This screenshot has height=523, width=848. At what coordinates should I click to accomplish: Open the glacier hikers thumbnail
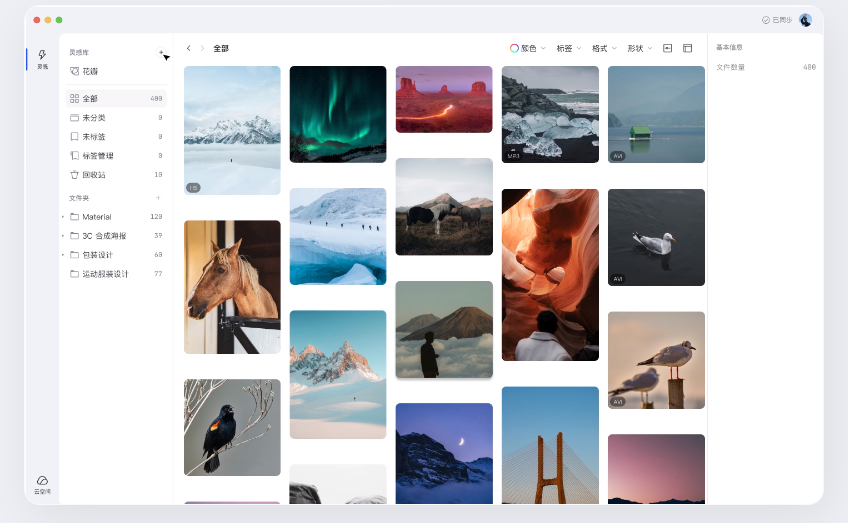pyautogui.click(x=338, y=236)
